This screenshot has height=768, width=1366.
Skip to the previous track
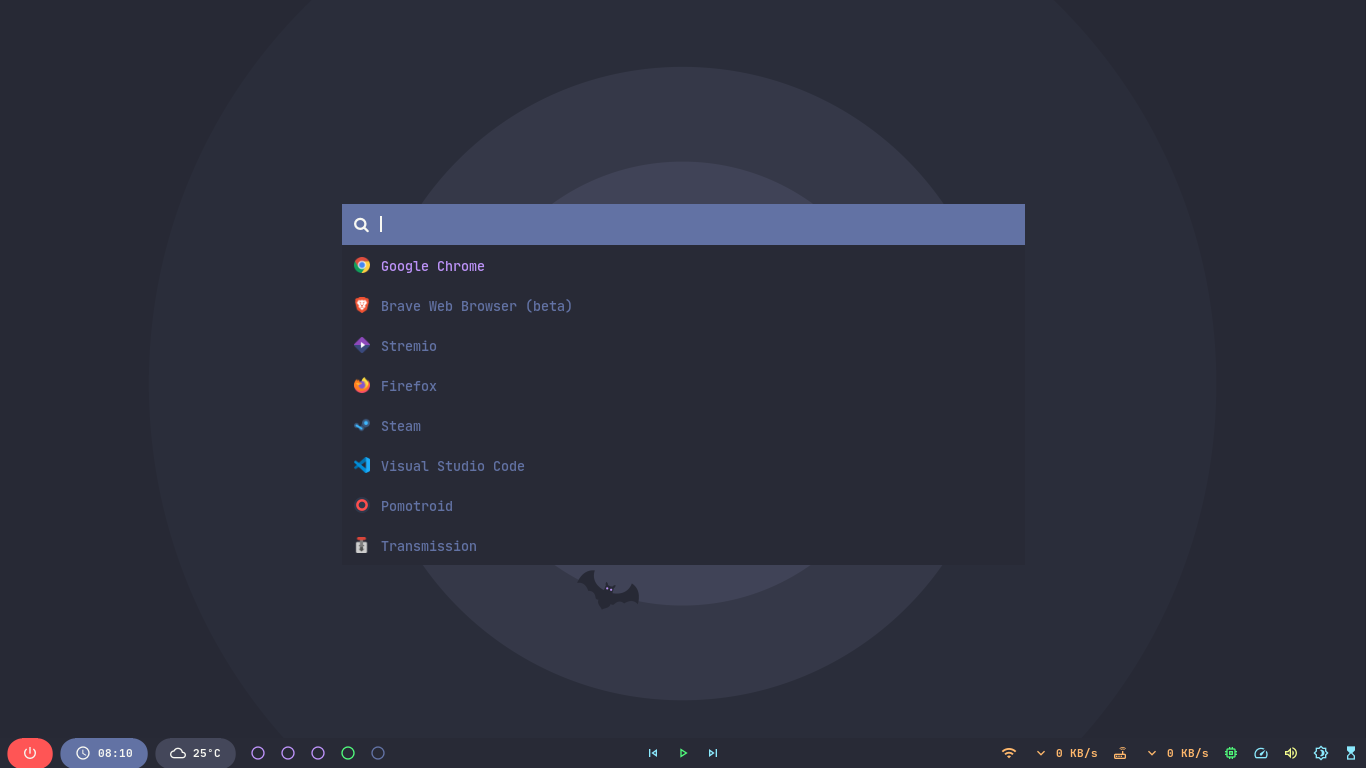pyautogui.click(x=653, y=753)
